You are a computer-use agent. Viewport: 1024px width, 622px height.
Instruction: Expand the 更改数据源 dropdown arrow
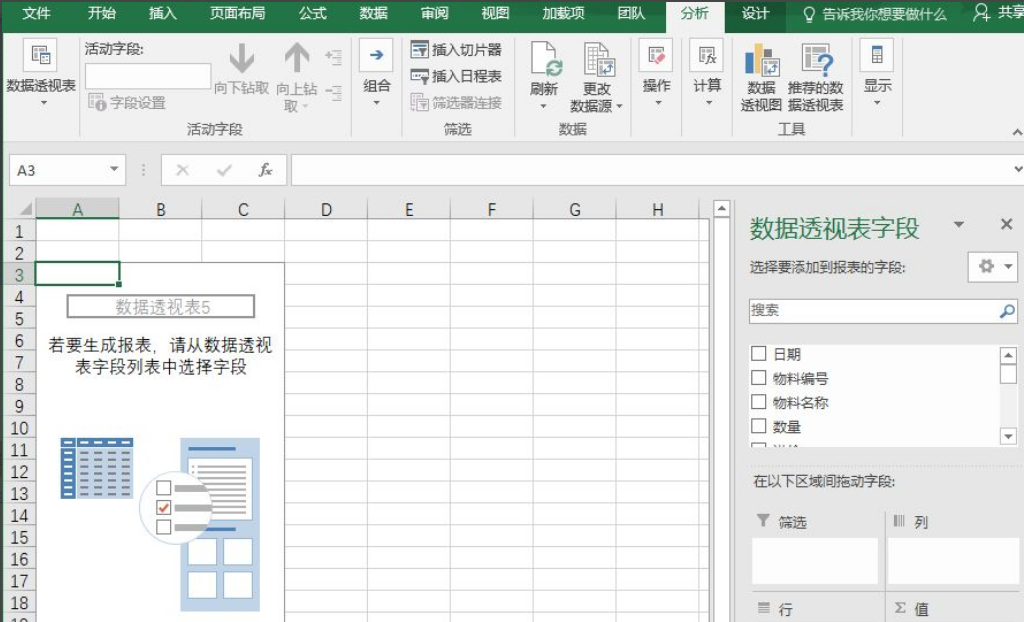pyautogui.click(x=620, y=106)
